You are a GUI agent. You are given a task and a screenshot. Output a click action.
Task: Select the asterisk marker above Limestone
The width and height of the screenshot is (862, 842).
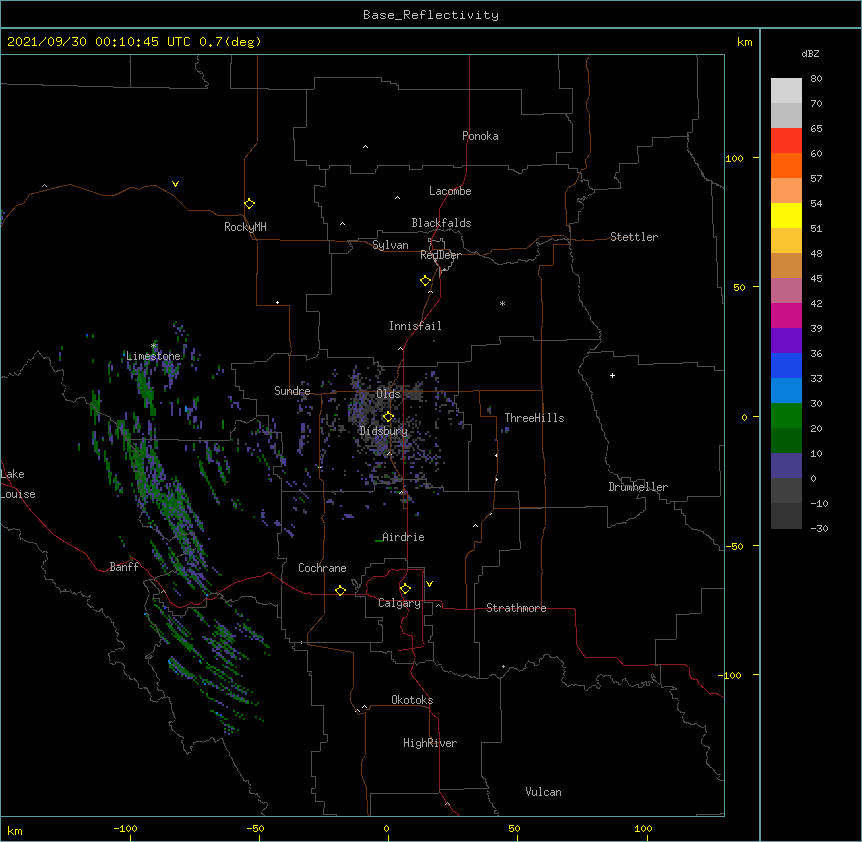(x=154, y=346)
